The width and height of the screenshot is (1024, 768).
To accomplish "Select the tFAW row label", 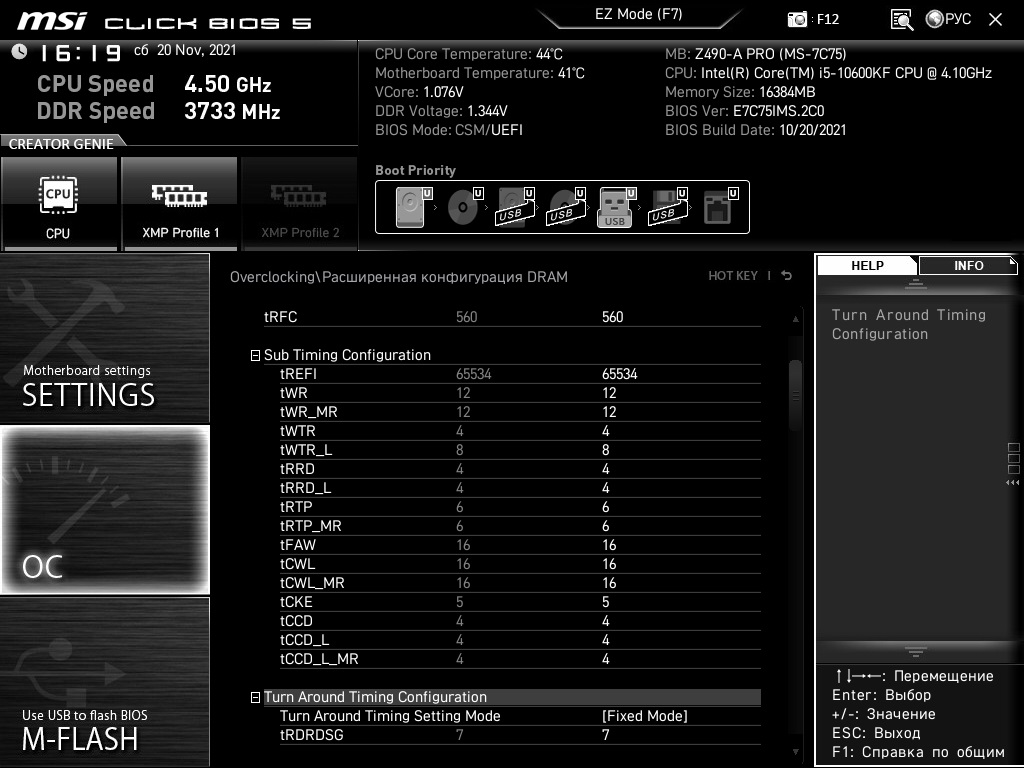I will coord(298,545).
